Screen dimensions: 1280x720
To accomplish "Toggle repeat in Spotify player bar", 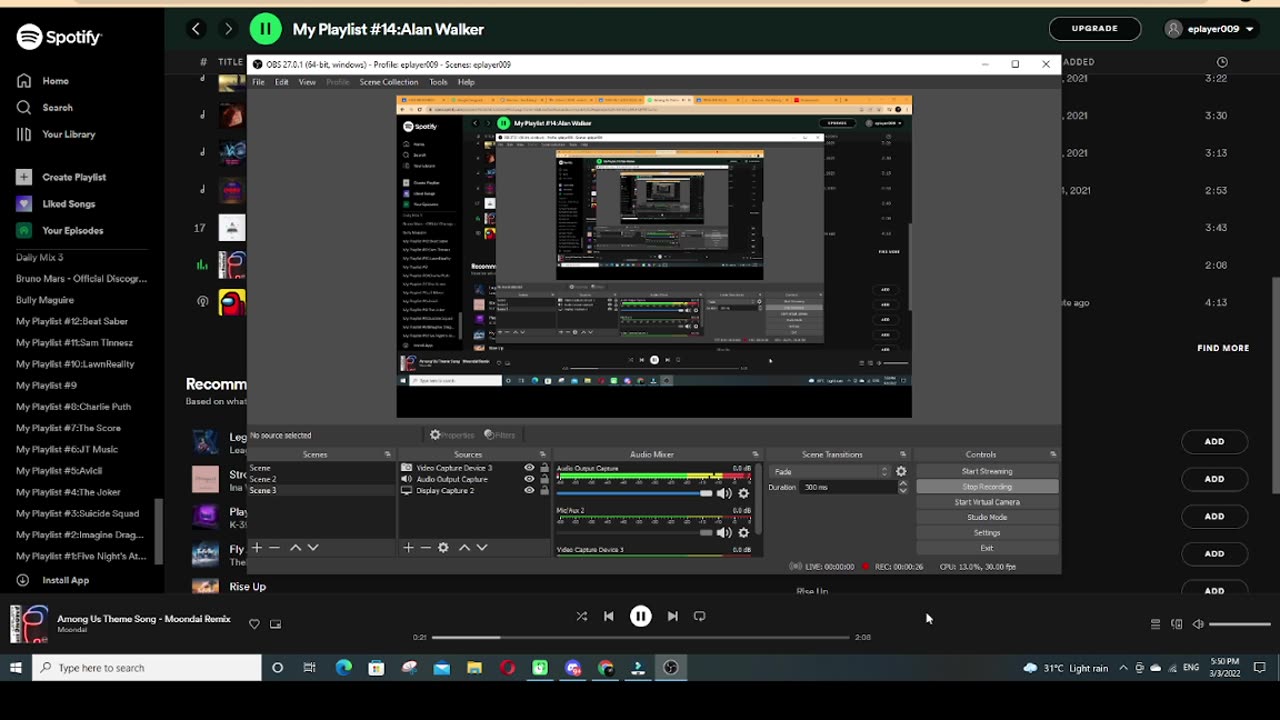I will coord(699,616).
